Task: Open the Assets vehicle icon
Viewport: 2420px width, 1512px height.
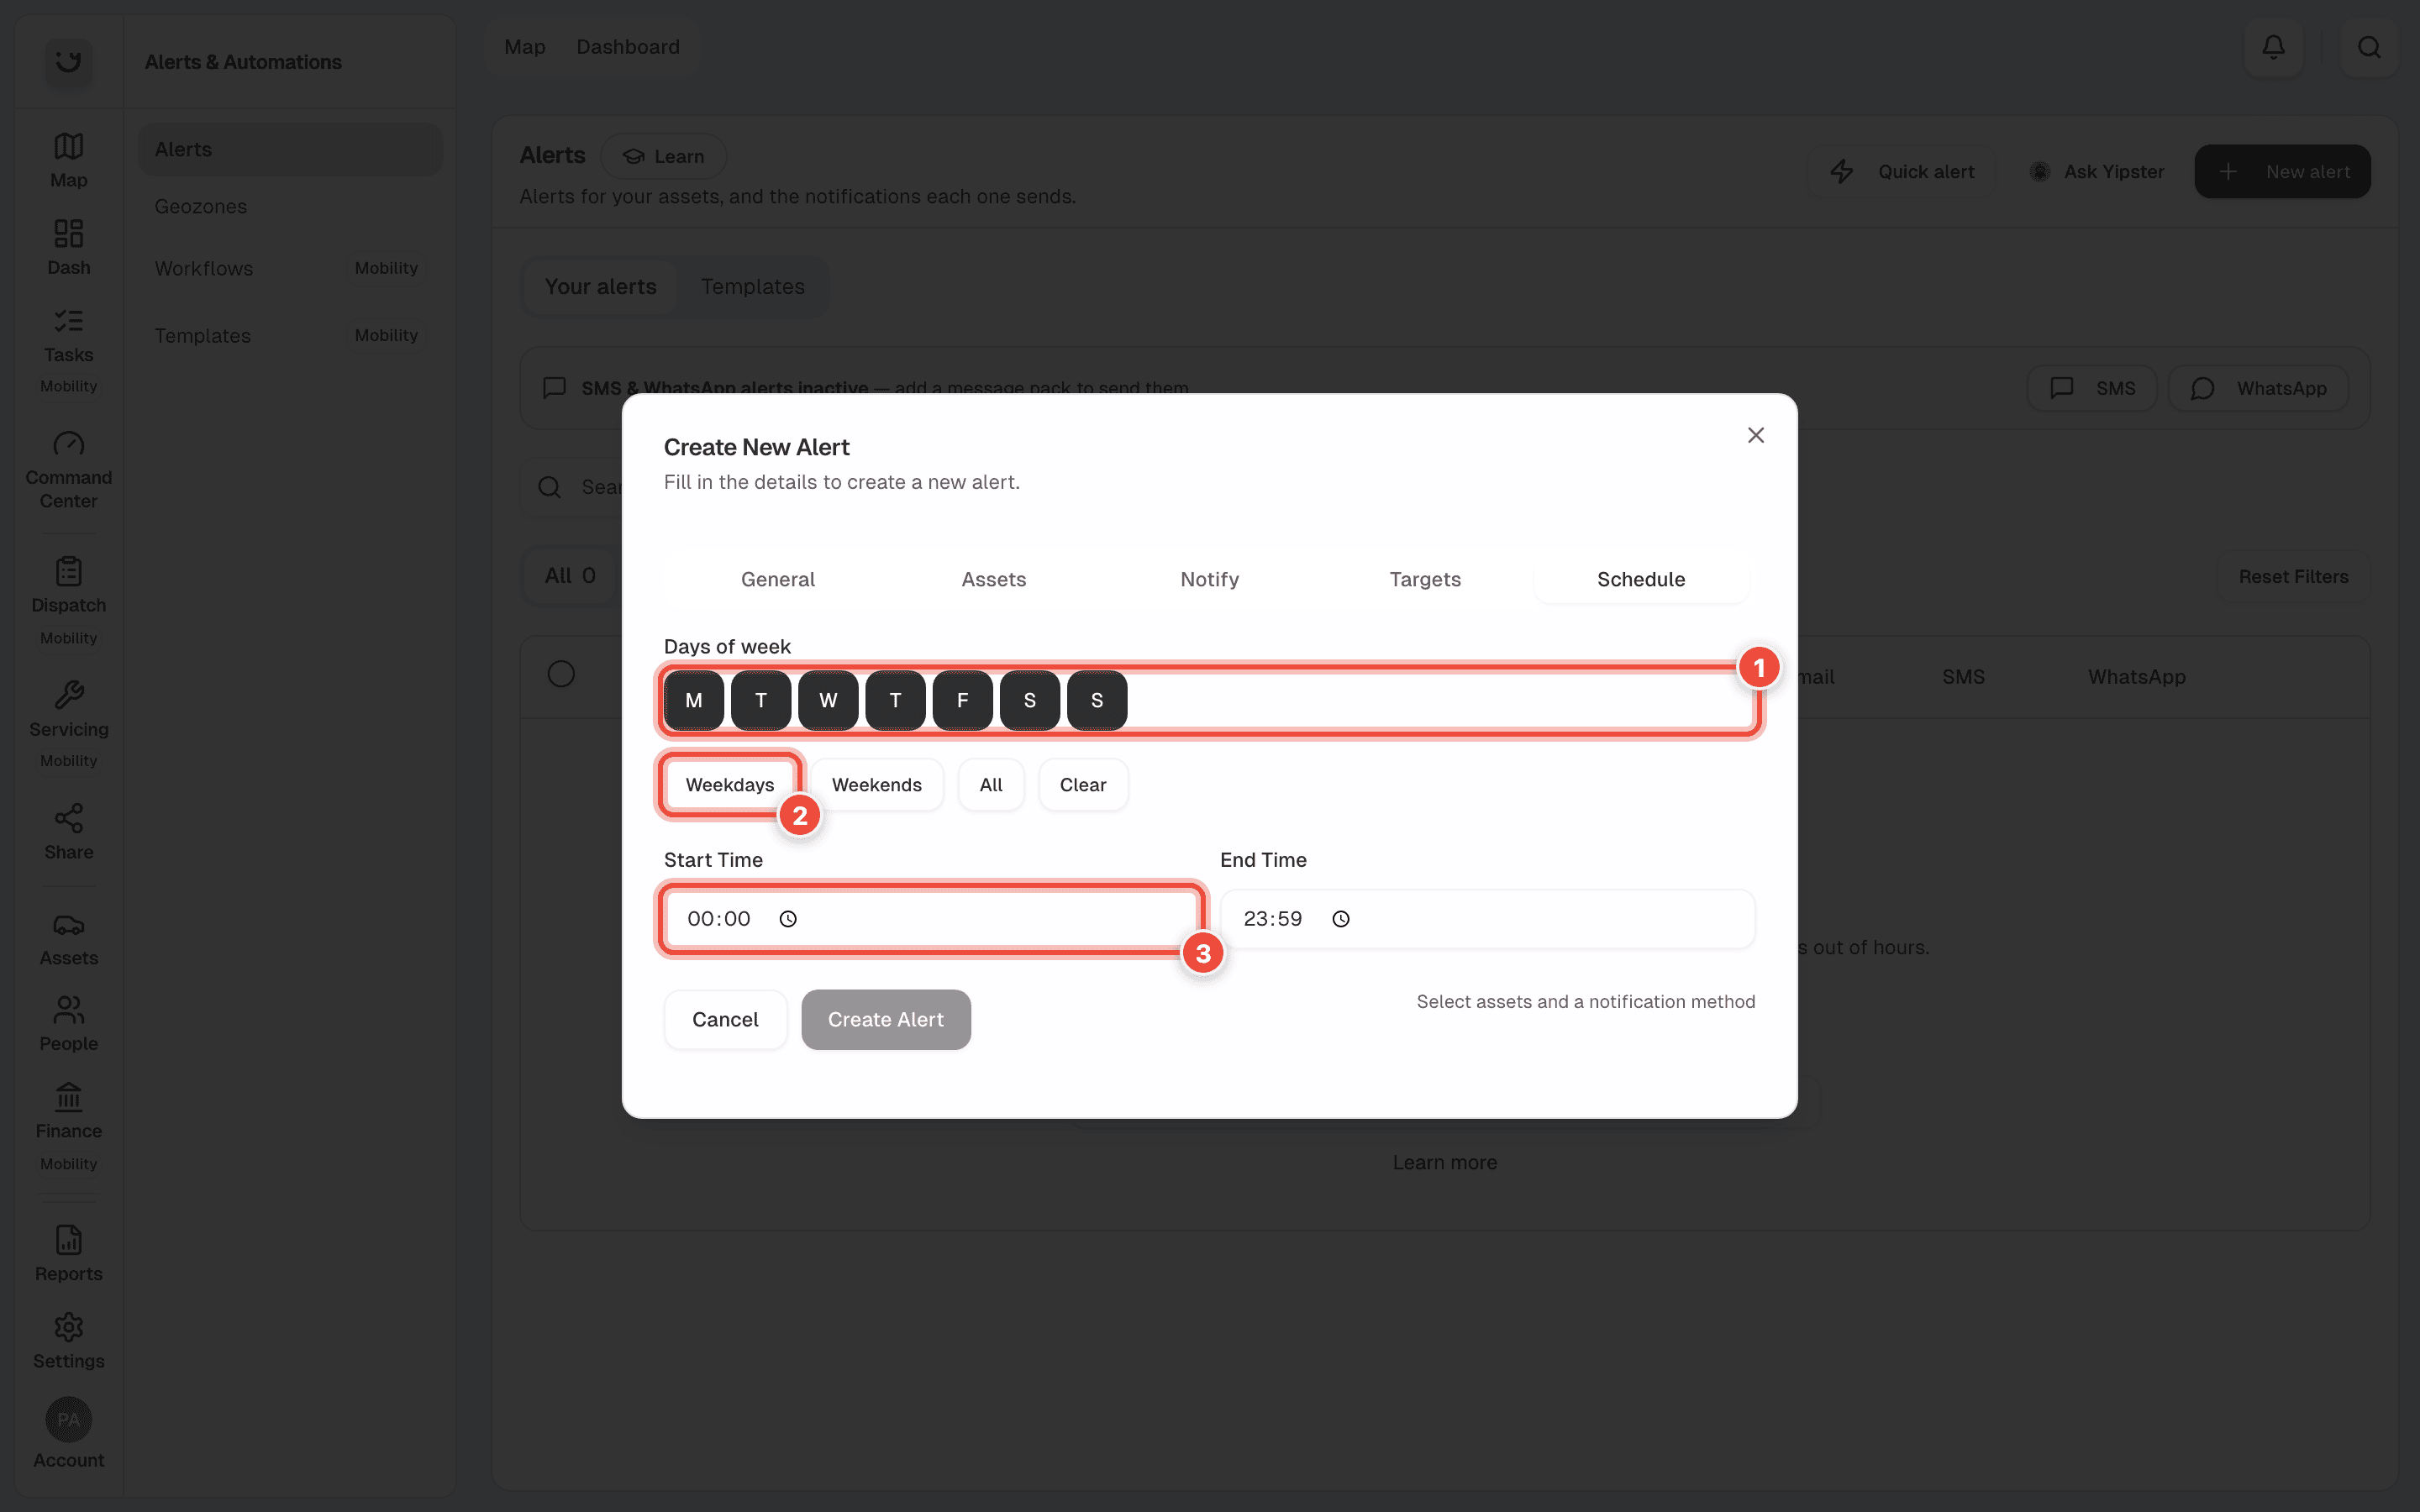Action: click(x=68, y=925)
